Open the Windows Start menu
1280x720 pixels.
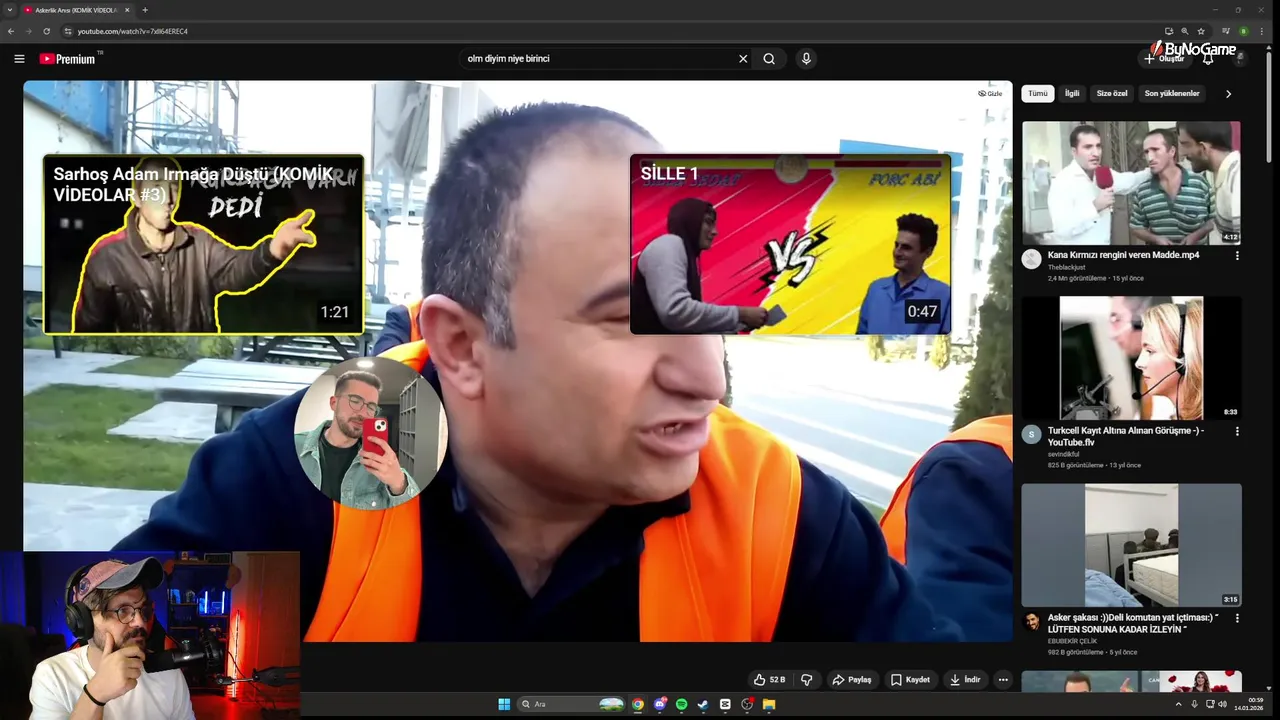504,704
